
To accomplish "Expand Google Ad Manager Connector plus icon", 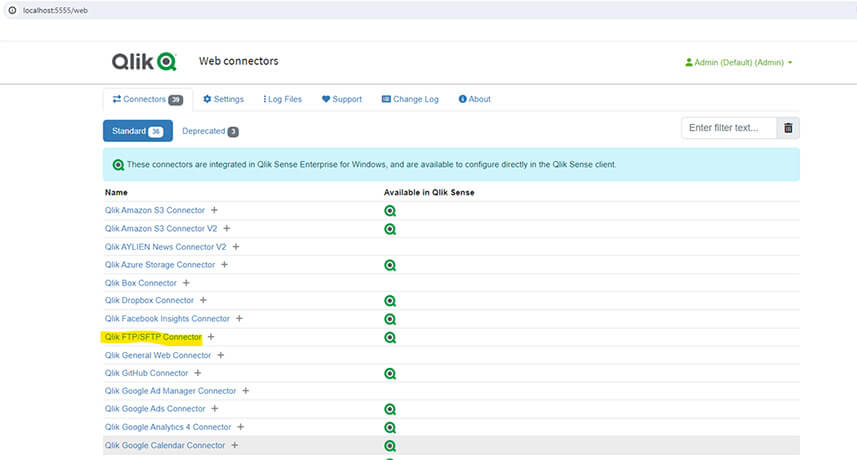I will tap(246, 391).
